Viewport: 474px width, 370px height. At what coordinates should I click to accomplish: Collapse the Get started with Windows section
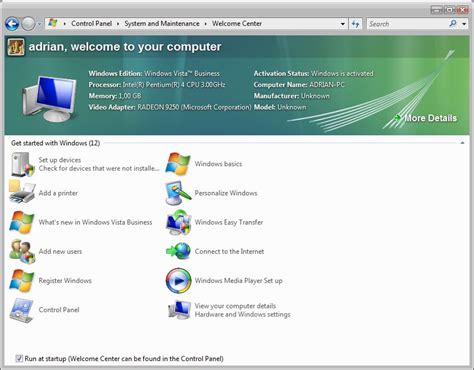tap(462, 143)
